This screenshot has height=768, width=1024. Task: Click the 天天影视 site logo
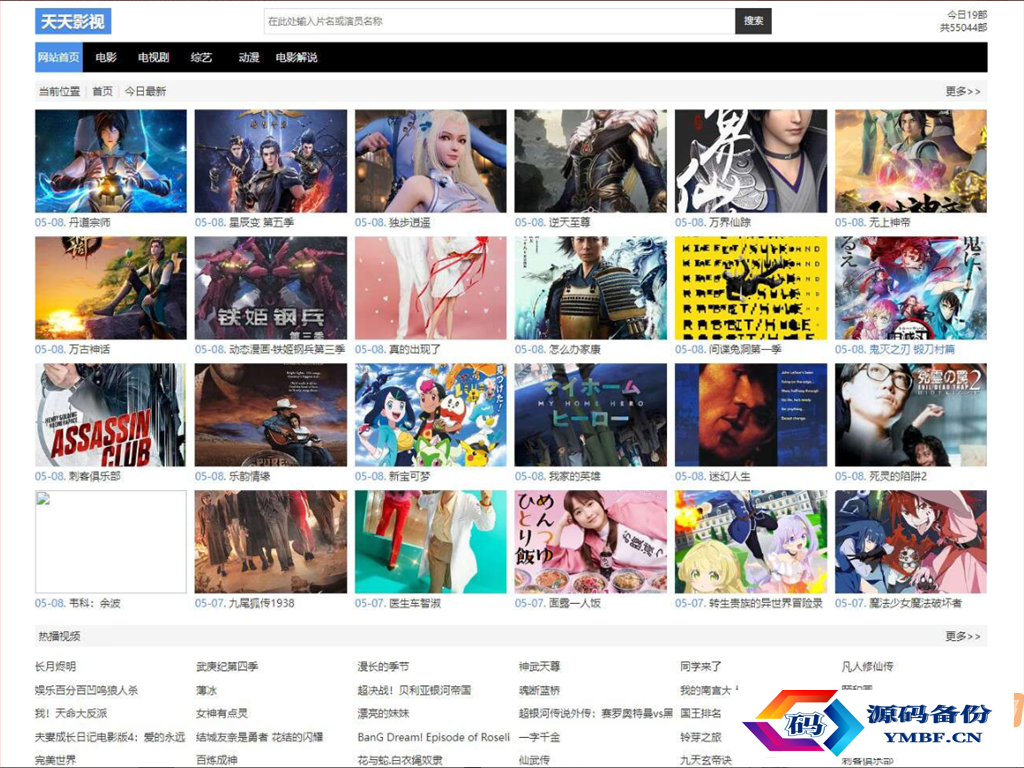coord(73,22)
